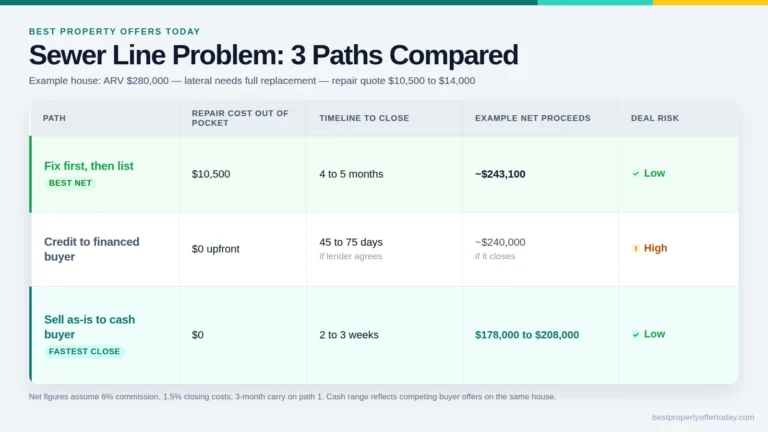Click the $178,000 to $208,000 value

tap(527, 335)
